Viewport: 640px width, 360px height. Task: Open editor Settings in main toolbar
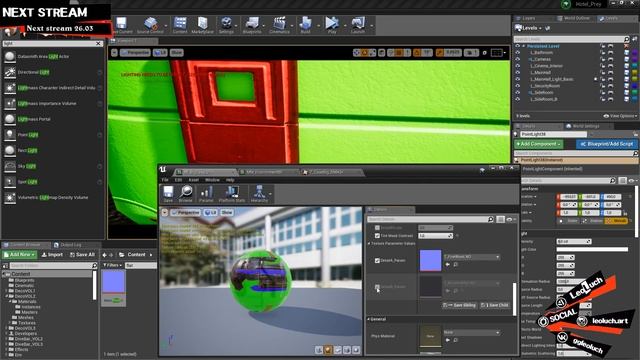[226, 25]
